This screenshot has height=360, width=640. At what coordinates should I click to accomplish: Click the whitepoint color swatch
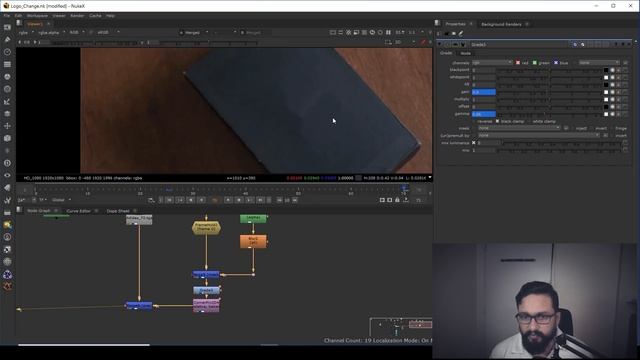(x=606, y=78)
